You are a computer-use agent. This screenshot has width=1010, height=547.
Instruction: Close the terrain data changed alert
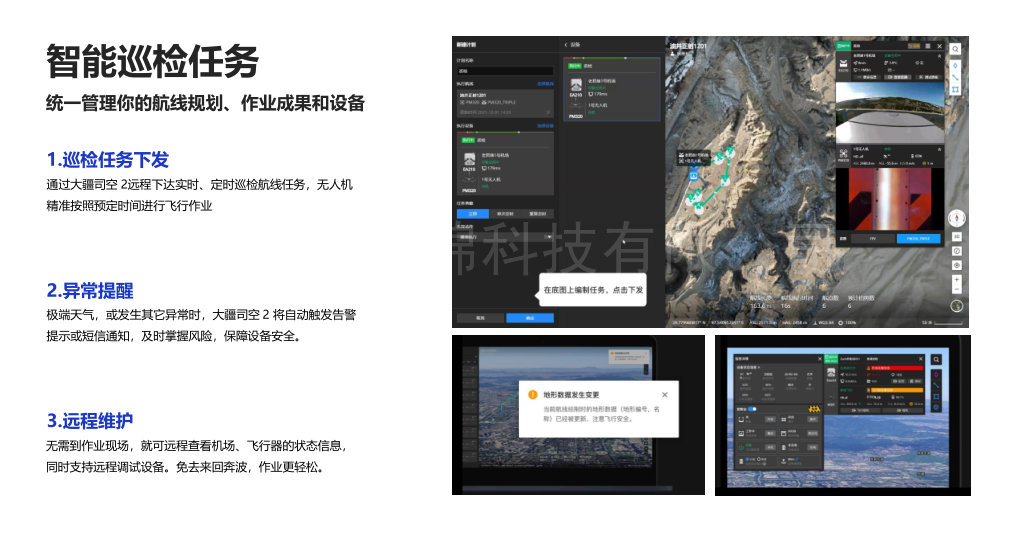pyautogui.click(x=665, y=395)
